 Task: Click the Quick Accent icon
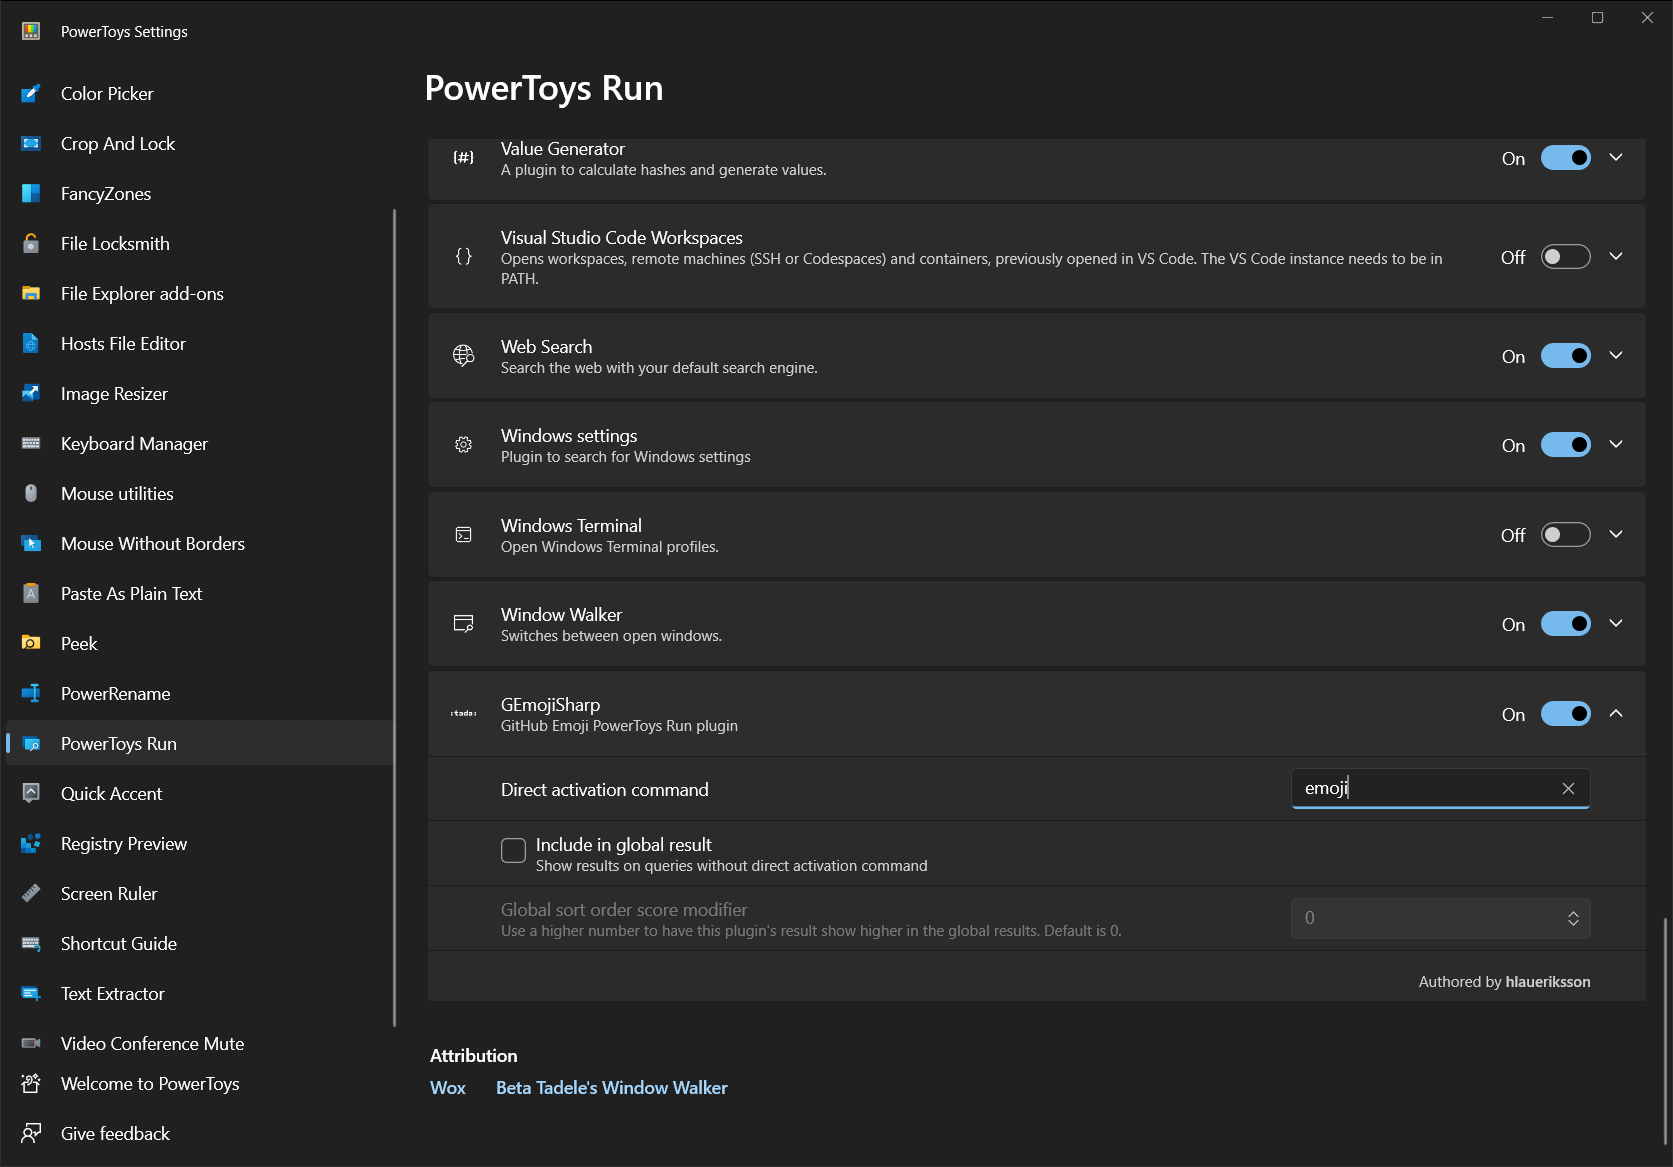(x=31, y=794)
